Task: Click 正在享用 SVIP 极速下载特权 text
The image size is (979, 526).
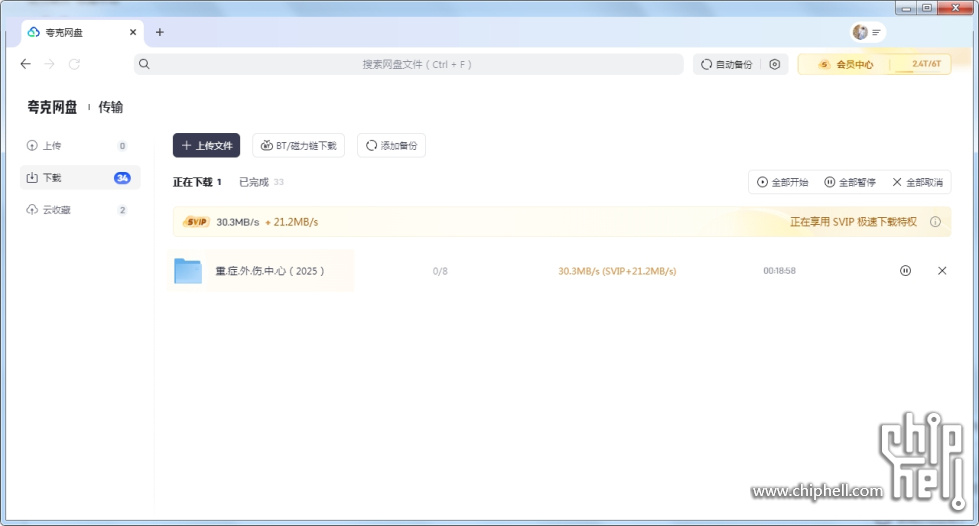Action: [x=854, y=222]
